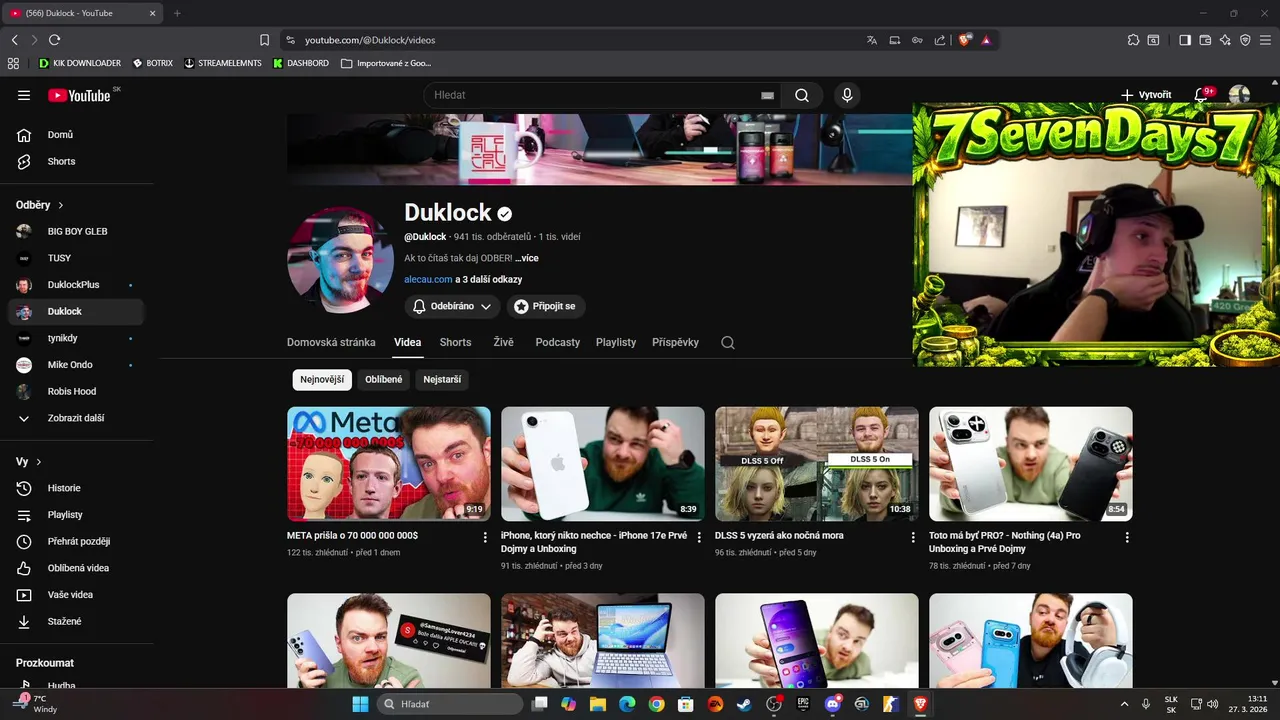The height and width of the screenshot is (720, 1280).
Task: Select the Nejstarší sort chip
Action: pyautogui.click(x=442, y=380)
